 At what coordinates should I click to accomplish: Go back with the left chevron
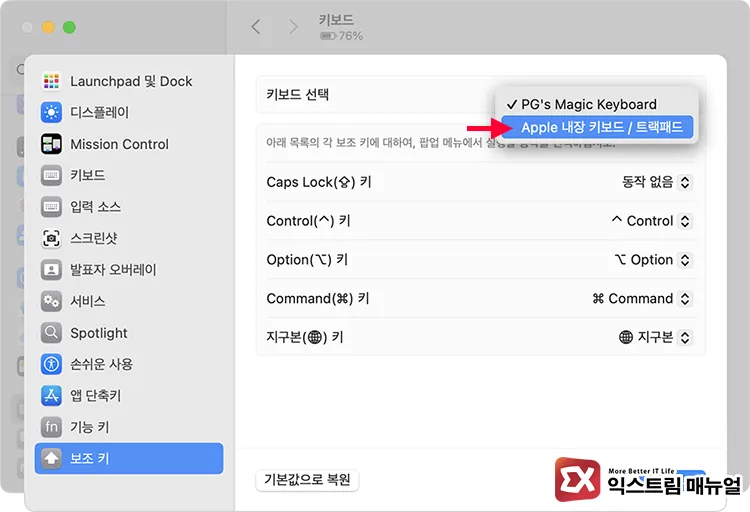point(256,27)
